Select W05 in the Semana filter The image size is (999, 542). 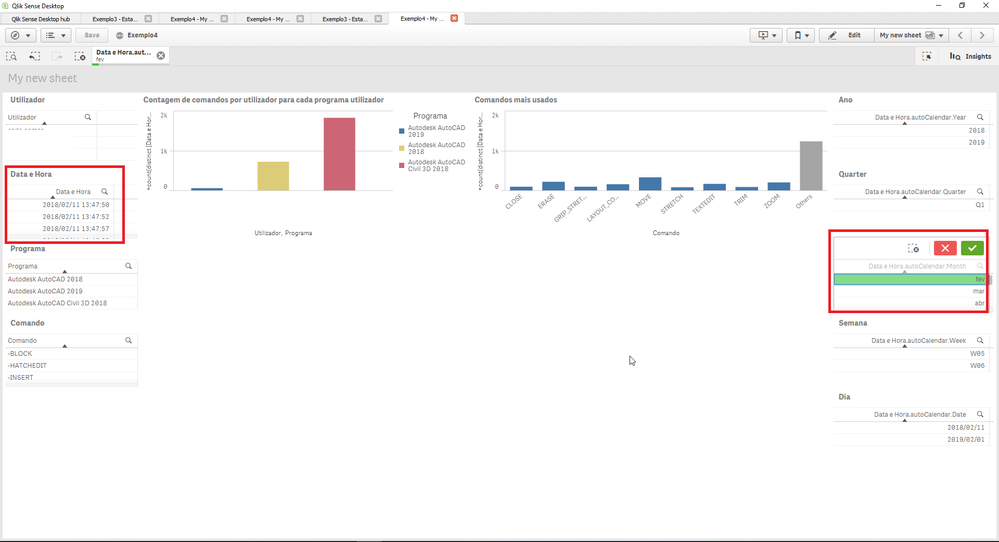[910, 353]
